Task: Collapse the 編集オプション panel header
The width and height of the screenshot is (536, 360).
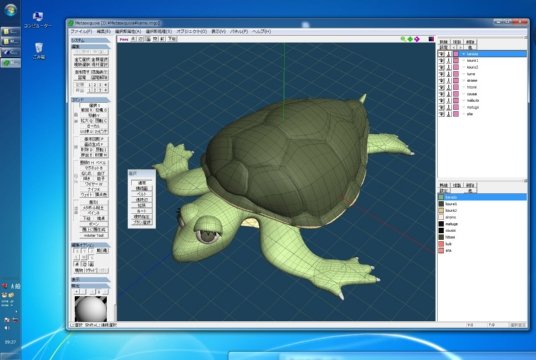Action: 91,245
